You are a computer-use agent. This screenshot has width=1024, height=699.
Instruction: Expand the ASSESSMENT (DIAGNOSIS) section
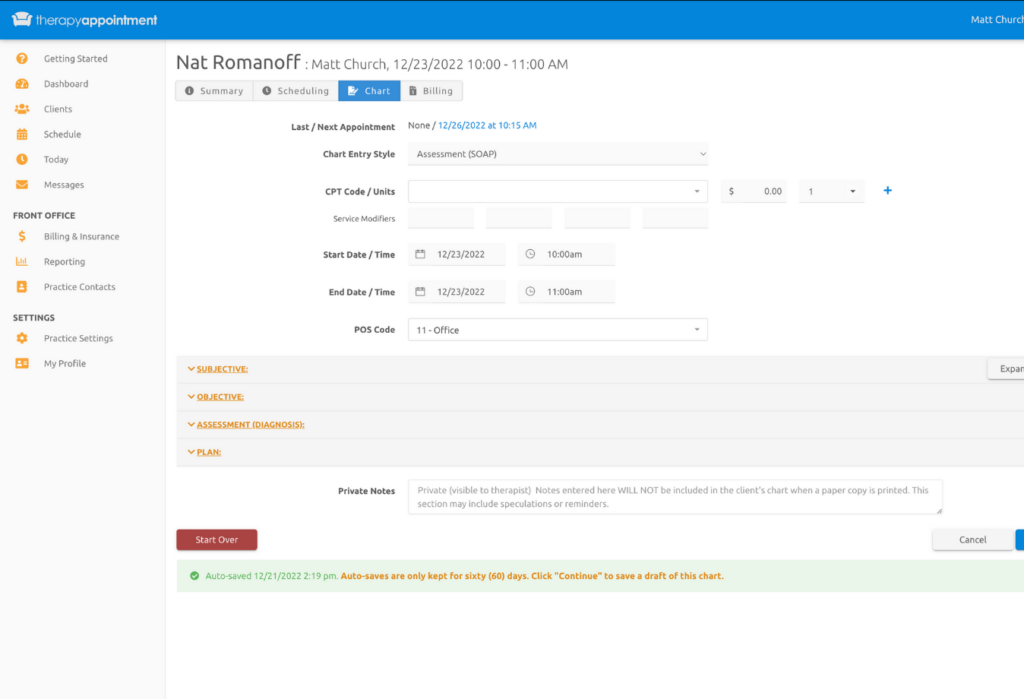pyautogui.click(x=249, y=425)
